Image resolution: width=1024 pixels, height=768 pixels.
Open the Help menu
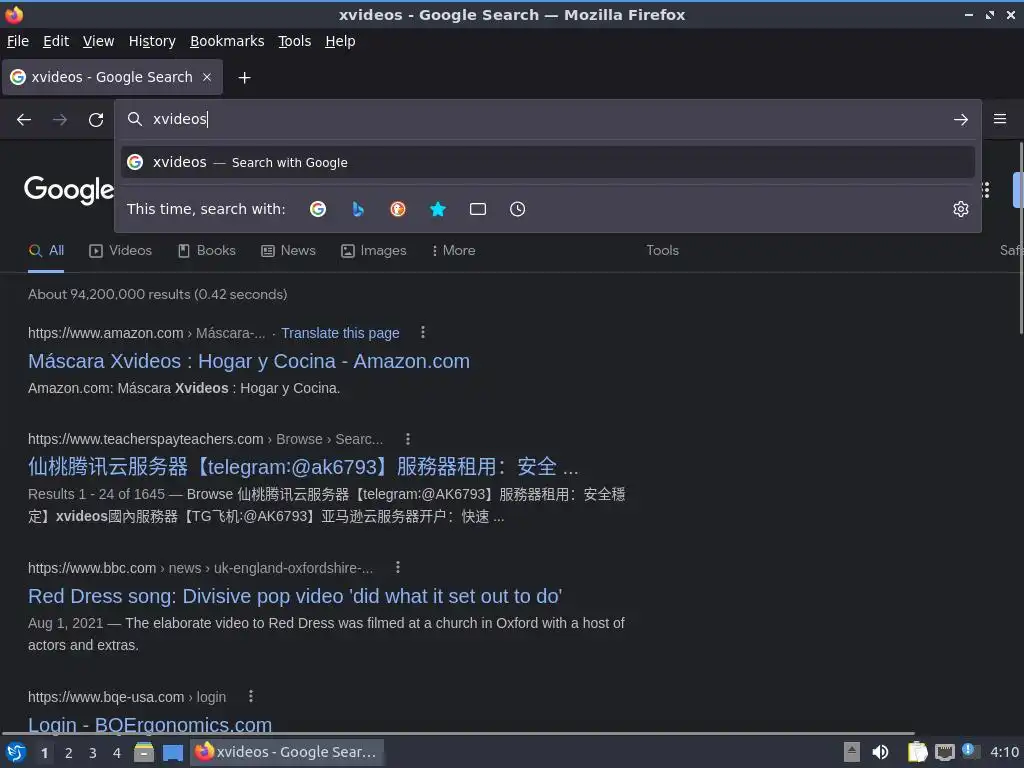point(340,41)
